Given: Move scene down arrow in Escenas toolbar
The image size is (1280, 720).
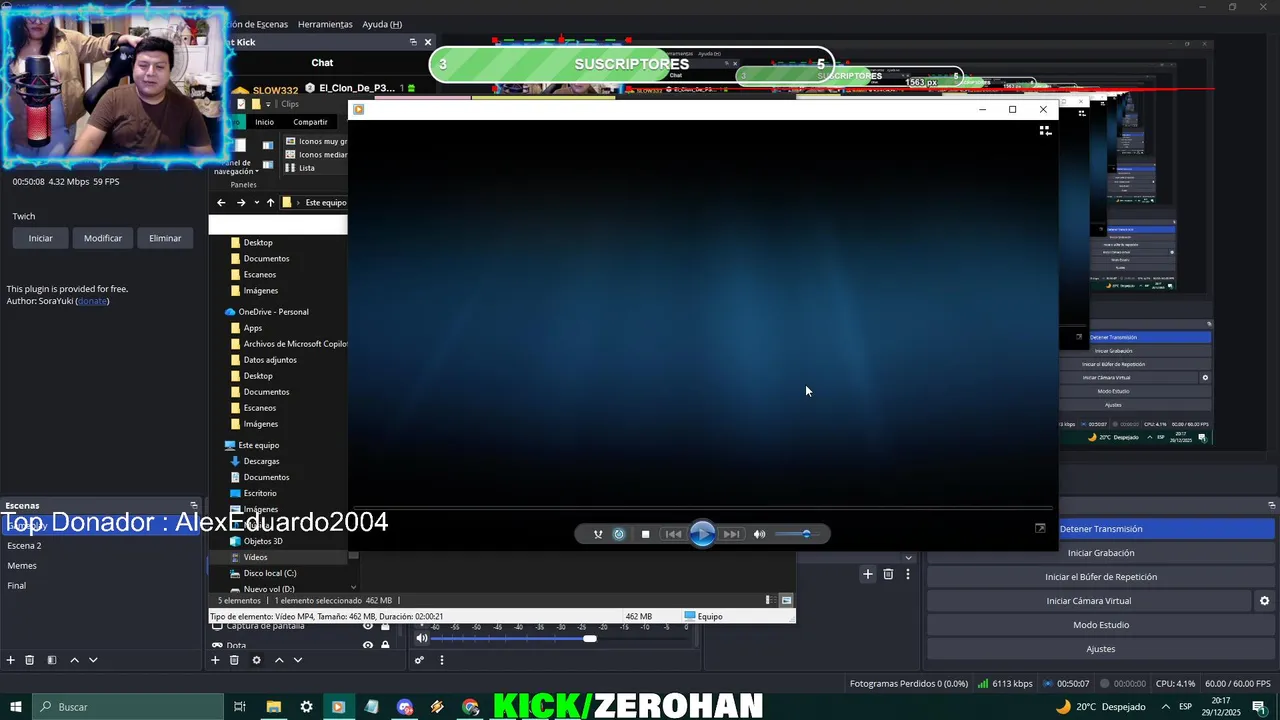Looking at the screenshot, I should point(93,660).
